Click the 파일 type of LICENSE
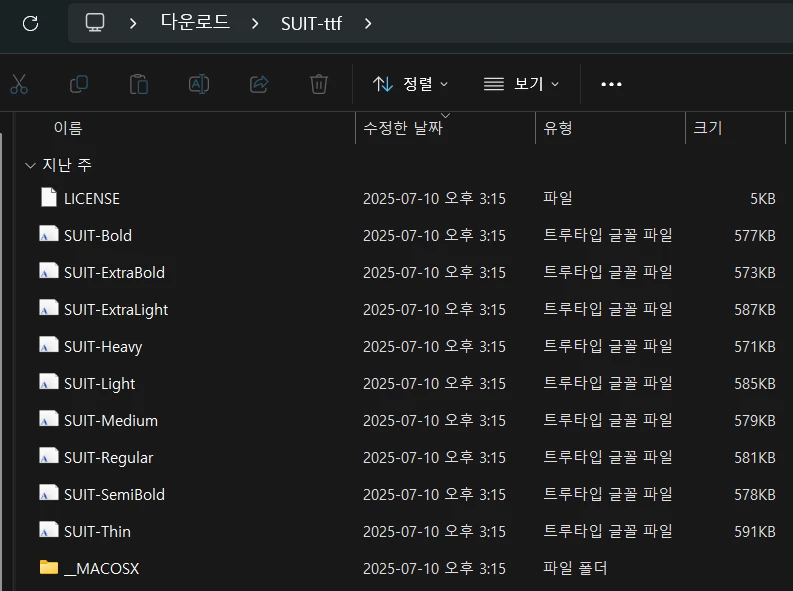This screenshot has height=591, width=793. tap(557, 198)
